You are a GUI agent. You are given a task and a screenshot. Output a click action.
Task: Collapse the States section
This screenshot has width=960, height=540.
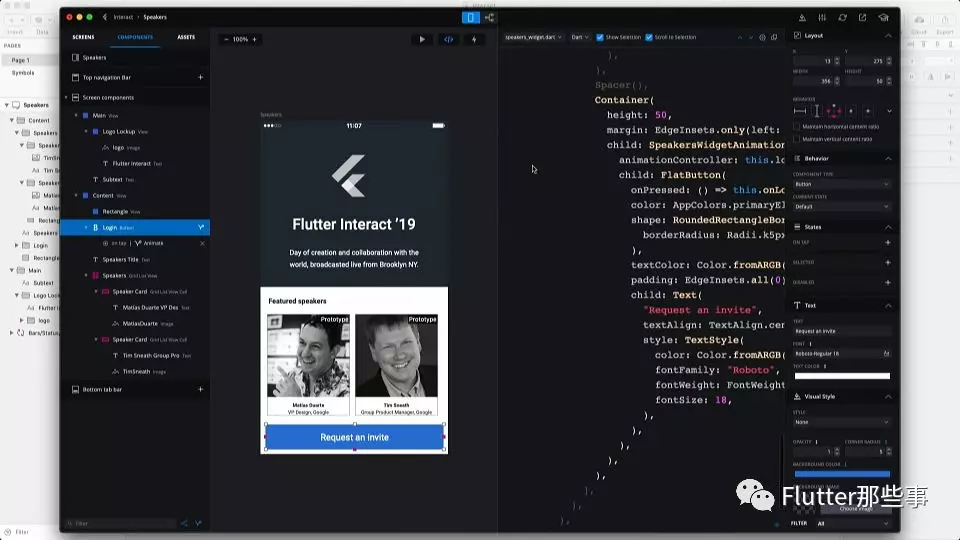tap(888, 227)
